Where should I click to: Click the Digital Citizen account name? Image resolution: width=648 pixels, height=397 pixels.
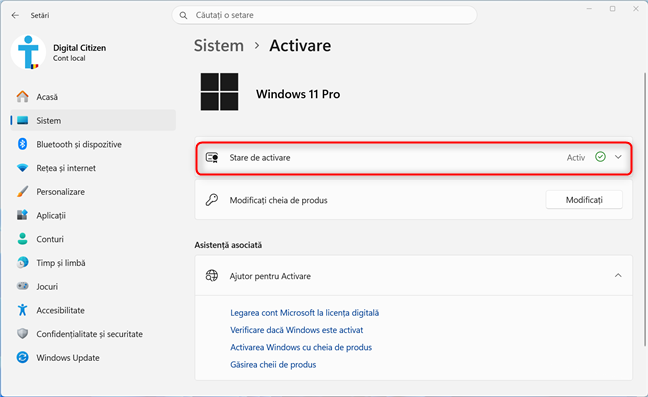(x=79, y=48)
